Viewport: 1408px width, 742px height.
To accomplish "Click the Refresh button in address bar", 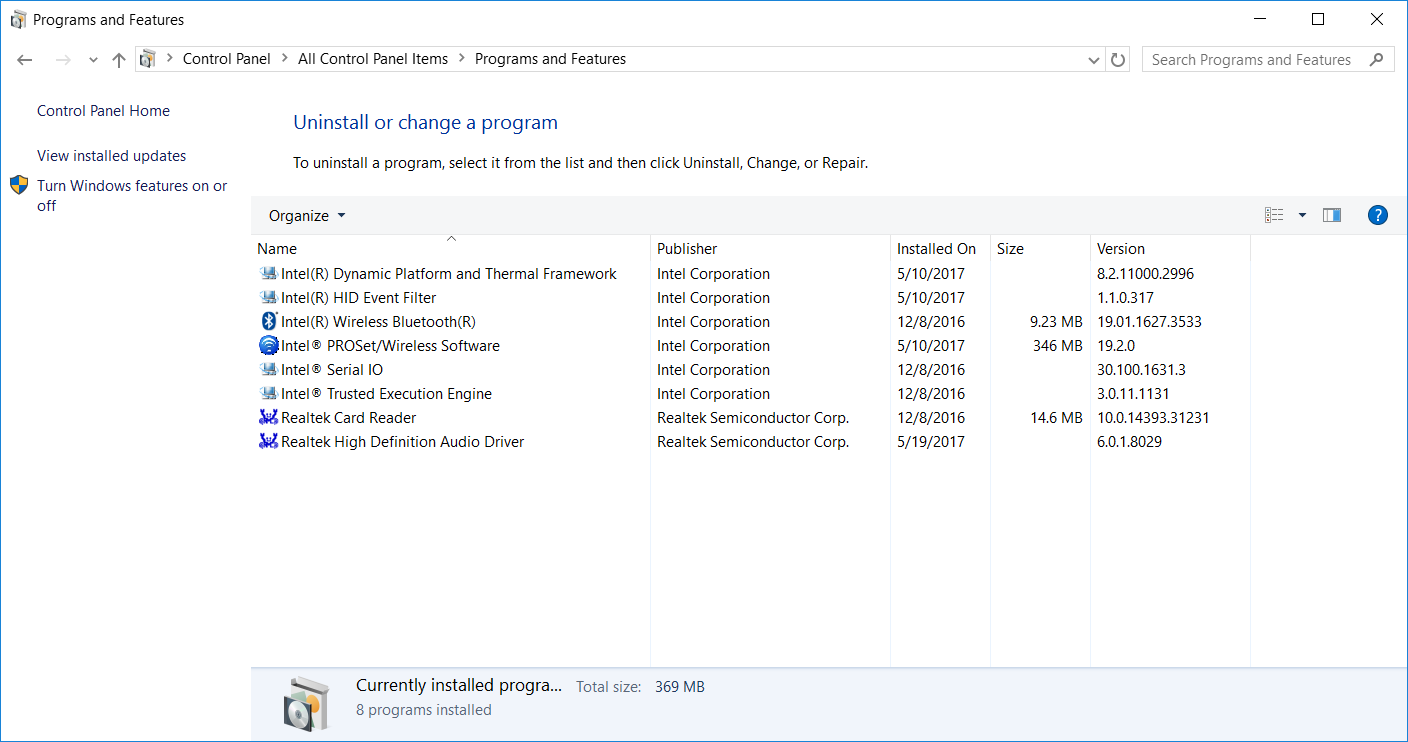I will (1118, 60).
